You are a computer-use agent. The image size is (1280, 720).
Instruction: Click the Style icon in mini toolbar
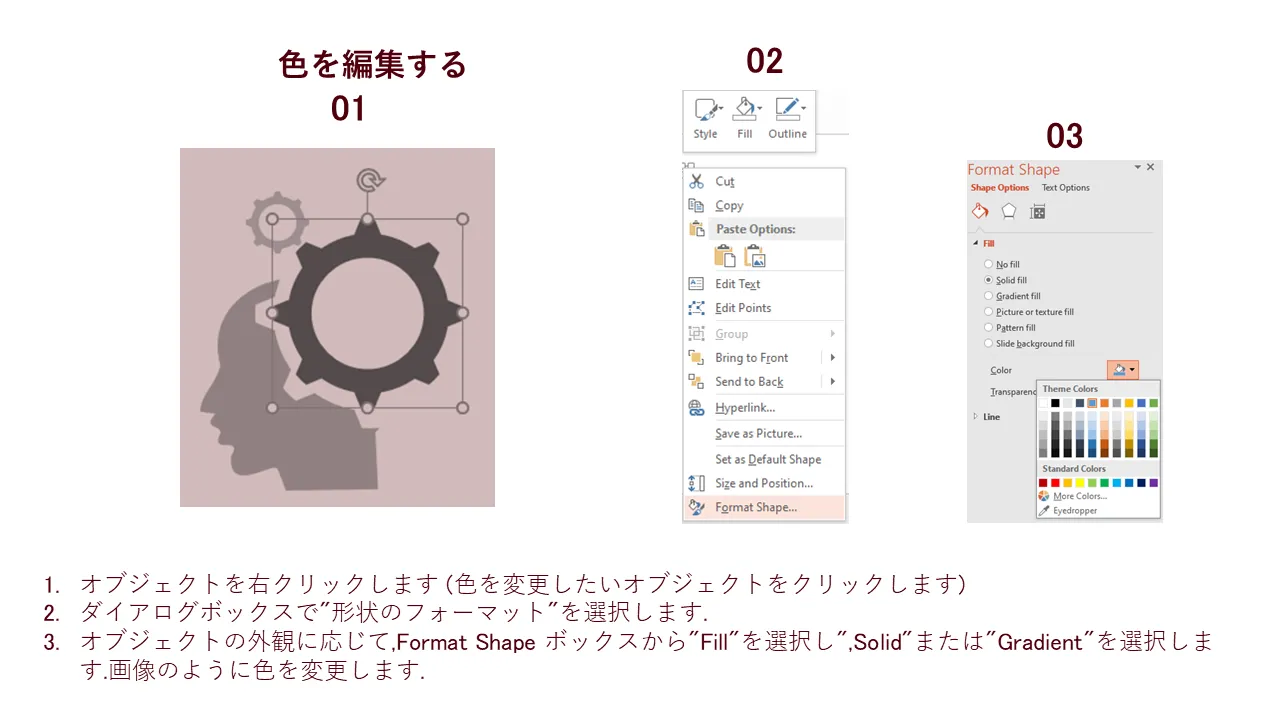click(705, 110)
